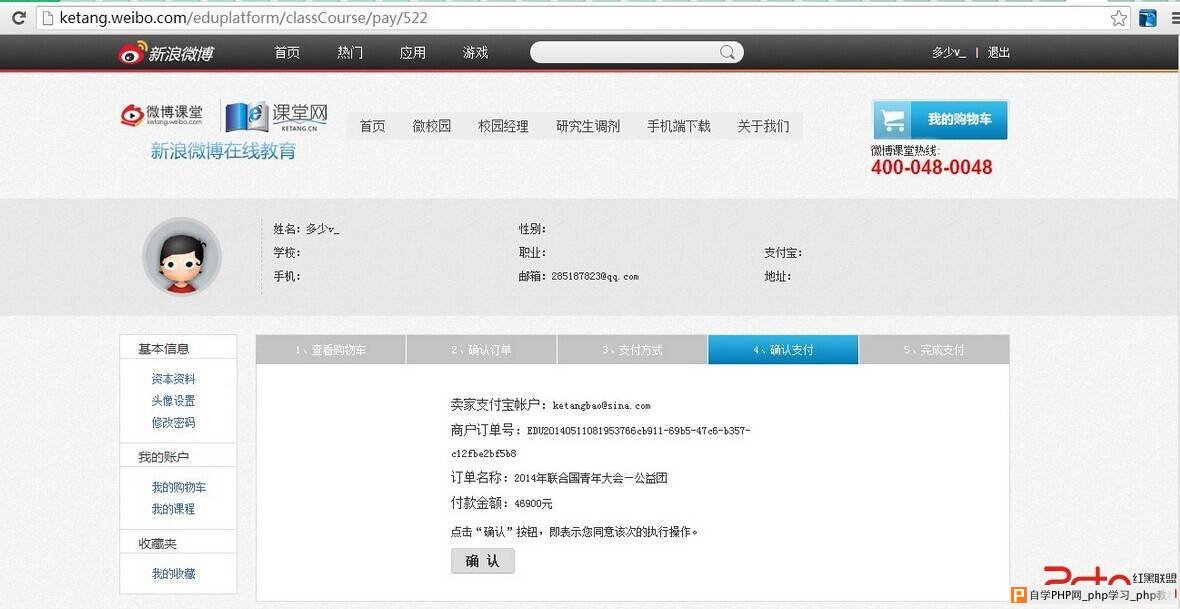Reload the page with the browser refresh icon

click(18, 18)
